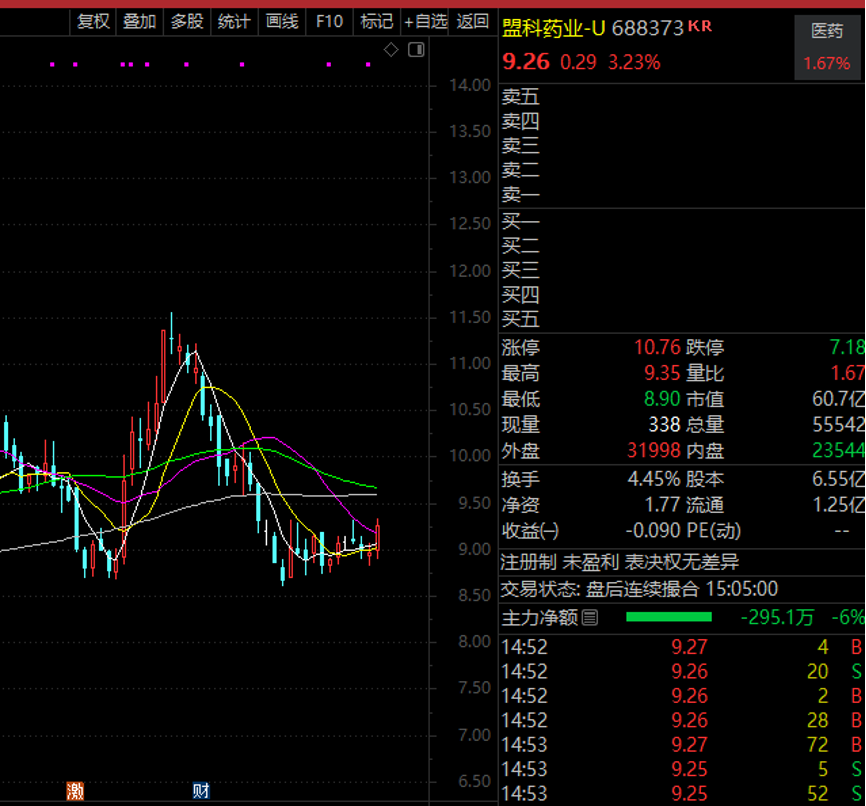Click the 盟科药业-U stock name
The image size is (866, 806).
(554, 29)
